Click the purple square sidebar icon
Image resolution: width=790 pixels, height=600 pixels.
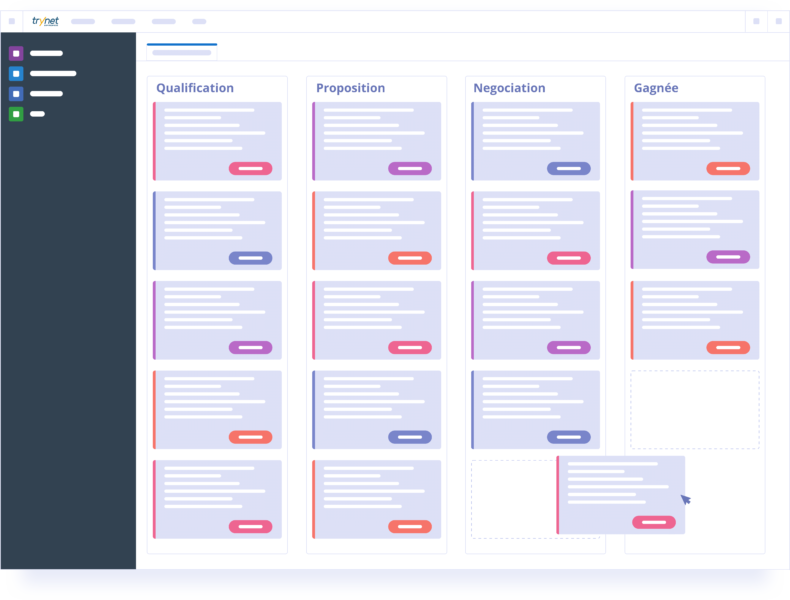[x=16, y=53]
